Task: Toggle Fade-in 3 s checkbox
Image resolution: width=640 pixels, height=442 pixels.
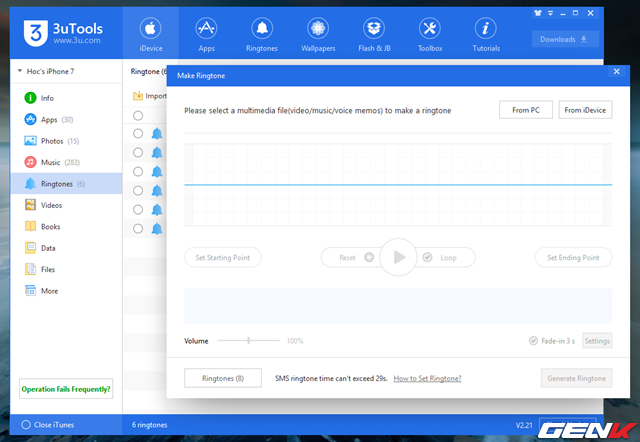Action: 533,341
